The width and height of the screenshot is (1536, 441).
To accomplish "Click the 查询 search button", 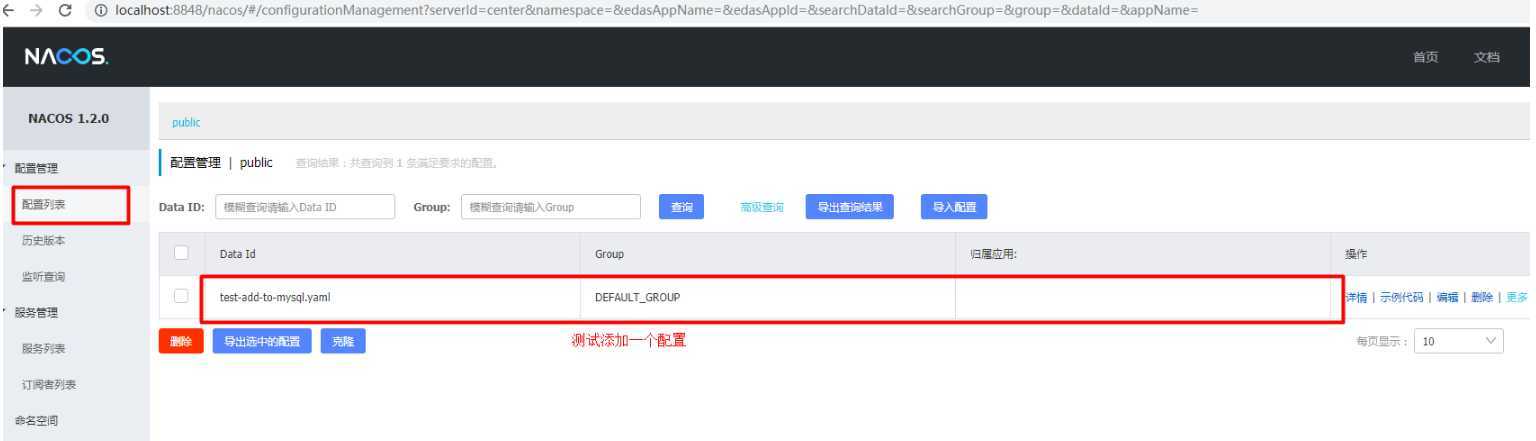I will 681,206.
